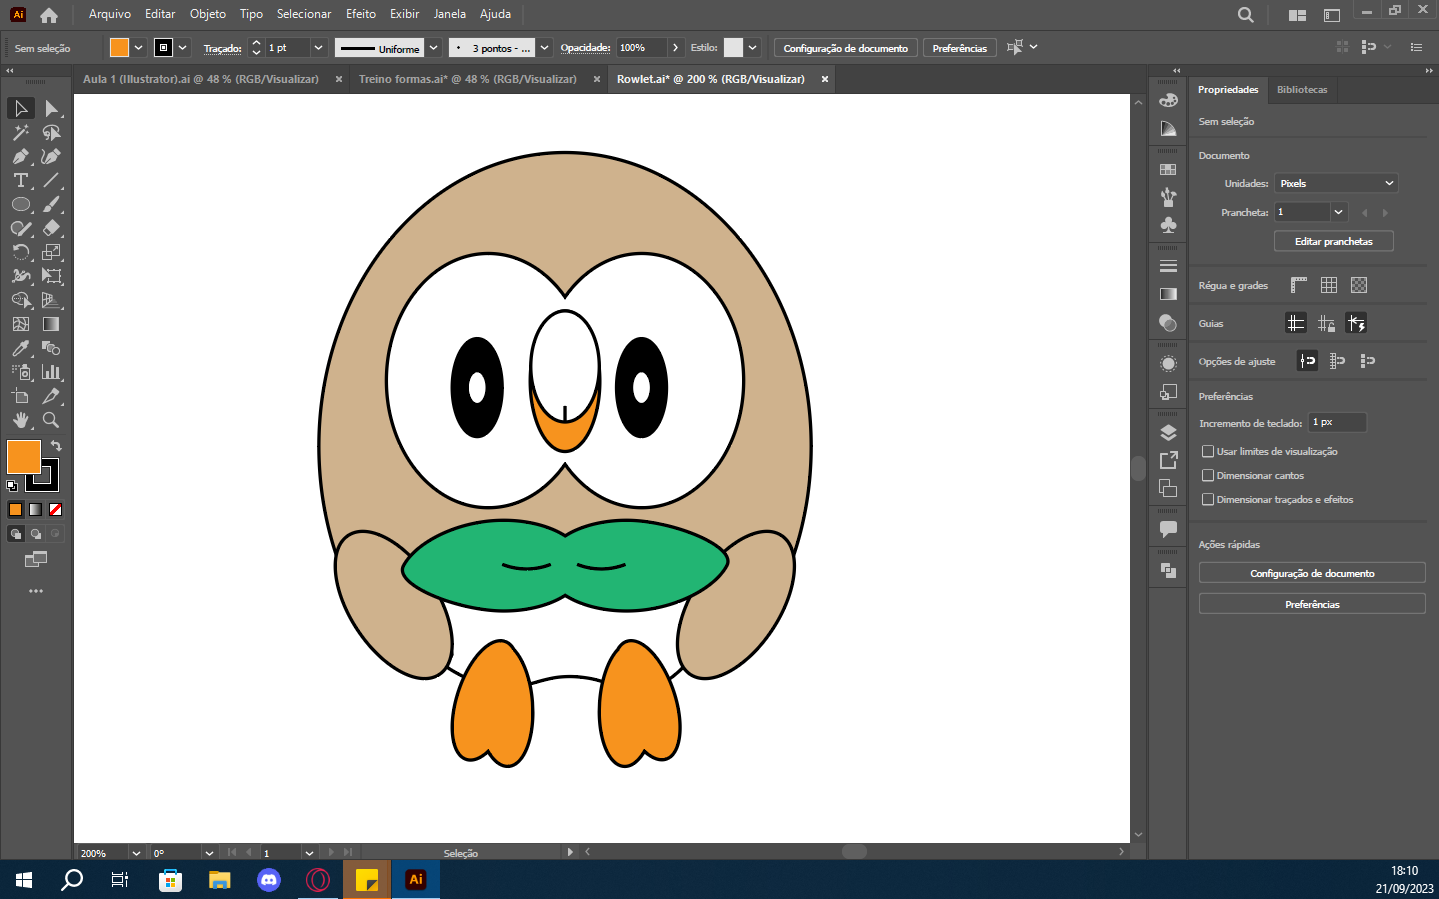Select the Zoom tool

[x=51, y=420]
